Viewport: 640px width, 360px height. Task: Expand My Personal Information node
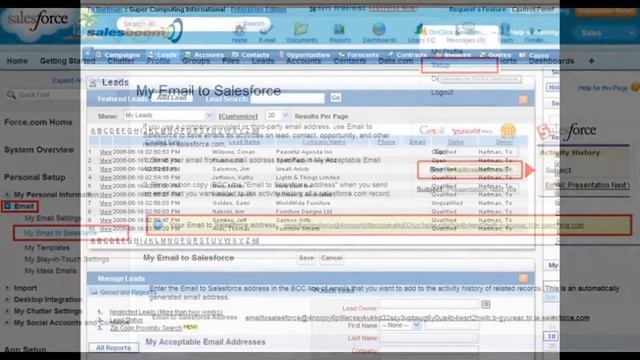[7, 195]
